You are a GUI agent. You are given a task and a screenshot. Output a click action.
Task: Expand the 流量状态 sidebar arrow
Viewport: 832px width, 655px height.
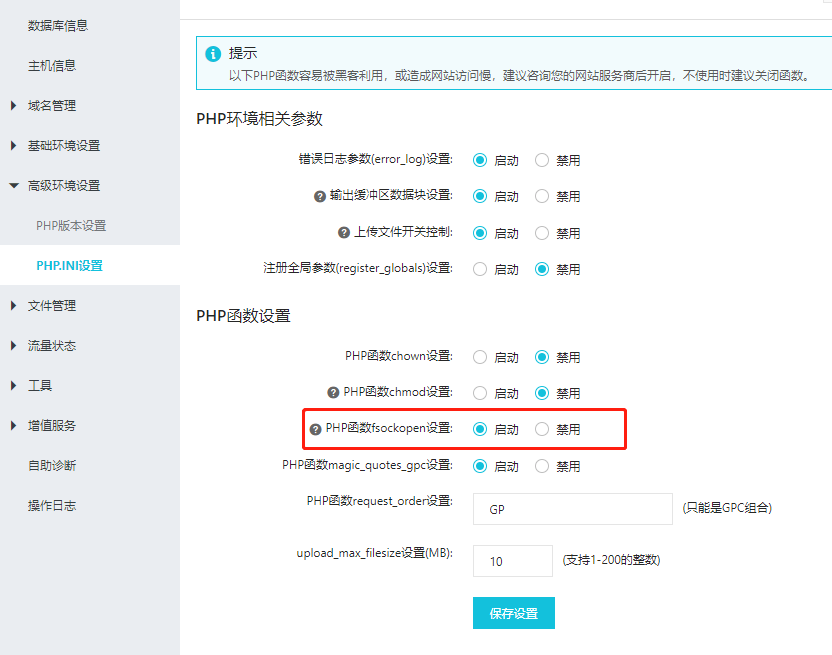(x=14, y=346)
